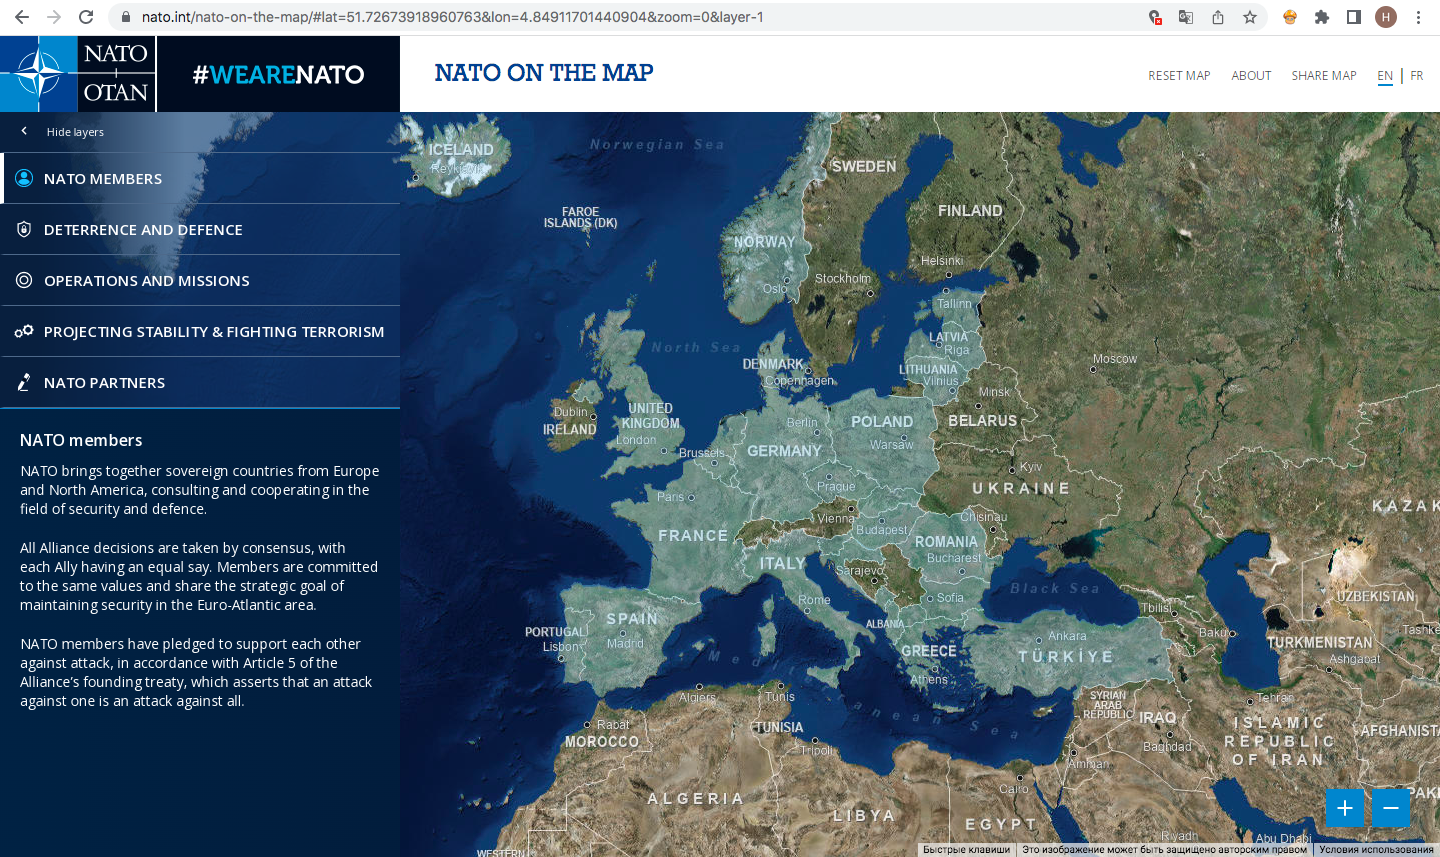Select the NATO Members layer
Image resolution: width=1440 pixels, height=857 pixels.
click(x=200, y=179)
